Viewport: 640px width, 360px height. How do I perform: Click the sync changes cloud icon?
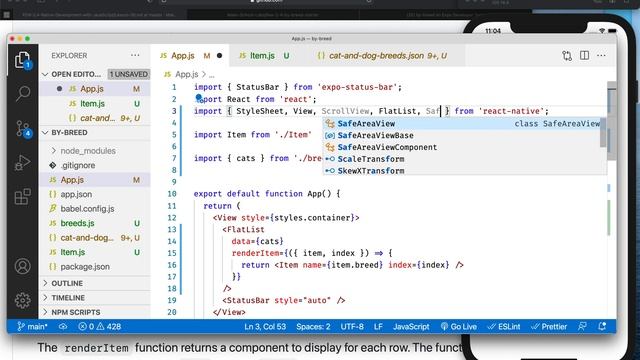(x=63, y=327)
